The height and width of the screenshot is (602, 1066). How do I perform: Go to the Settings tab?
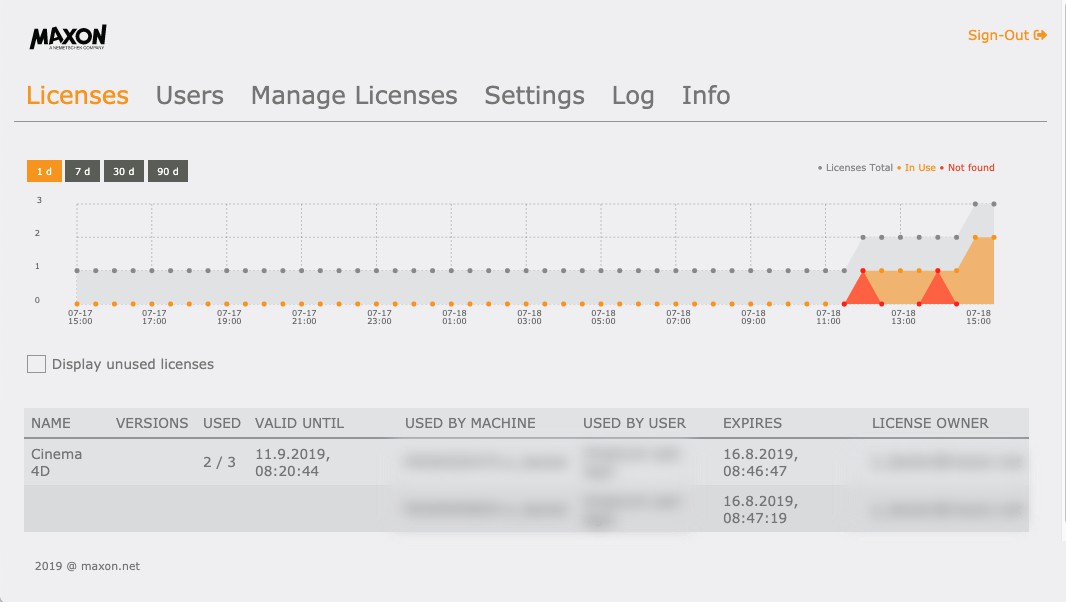click(534, 95)
